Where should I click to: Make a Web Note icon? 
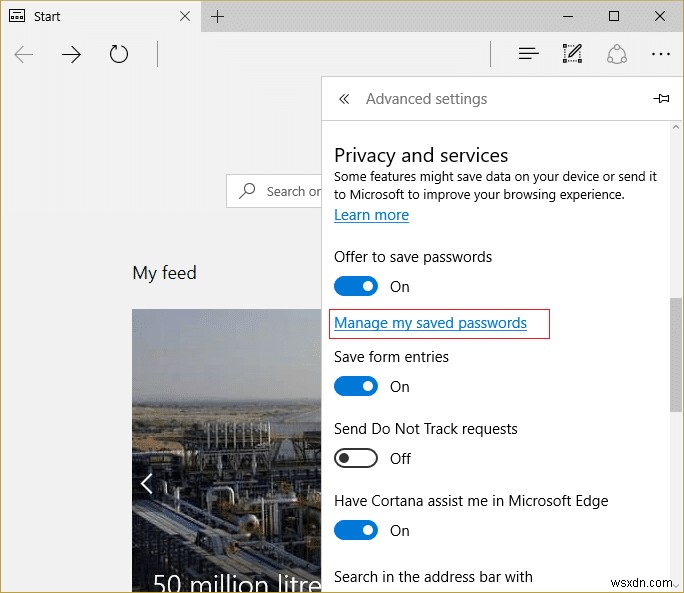573,55
